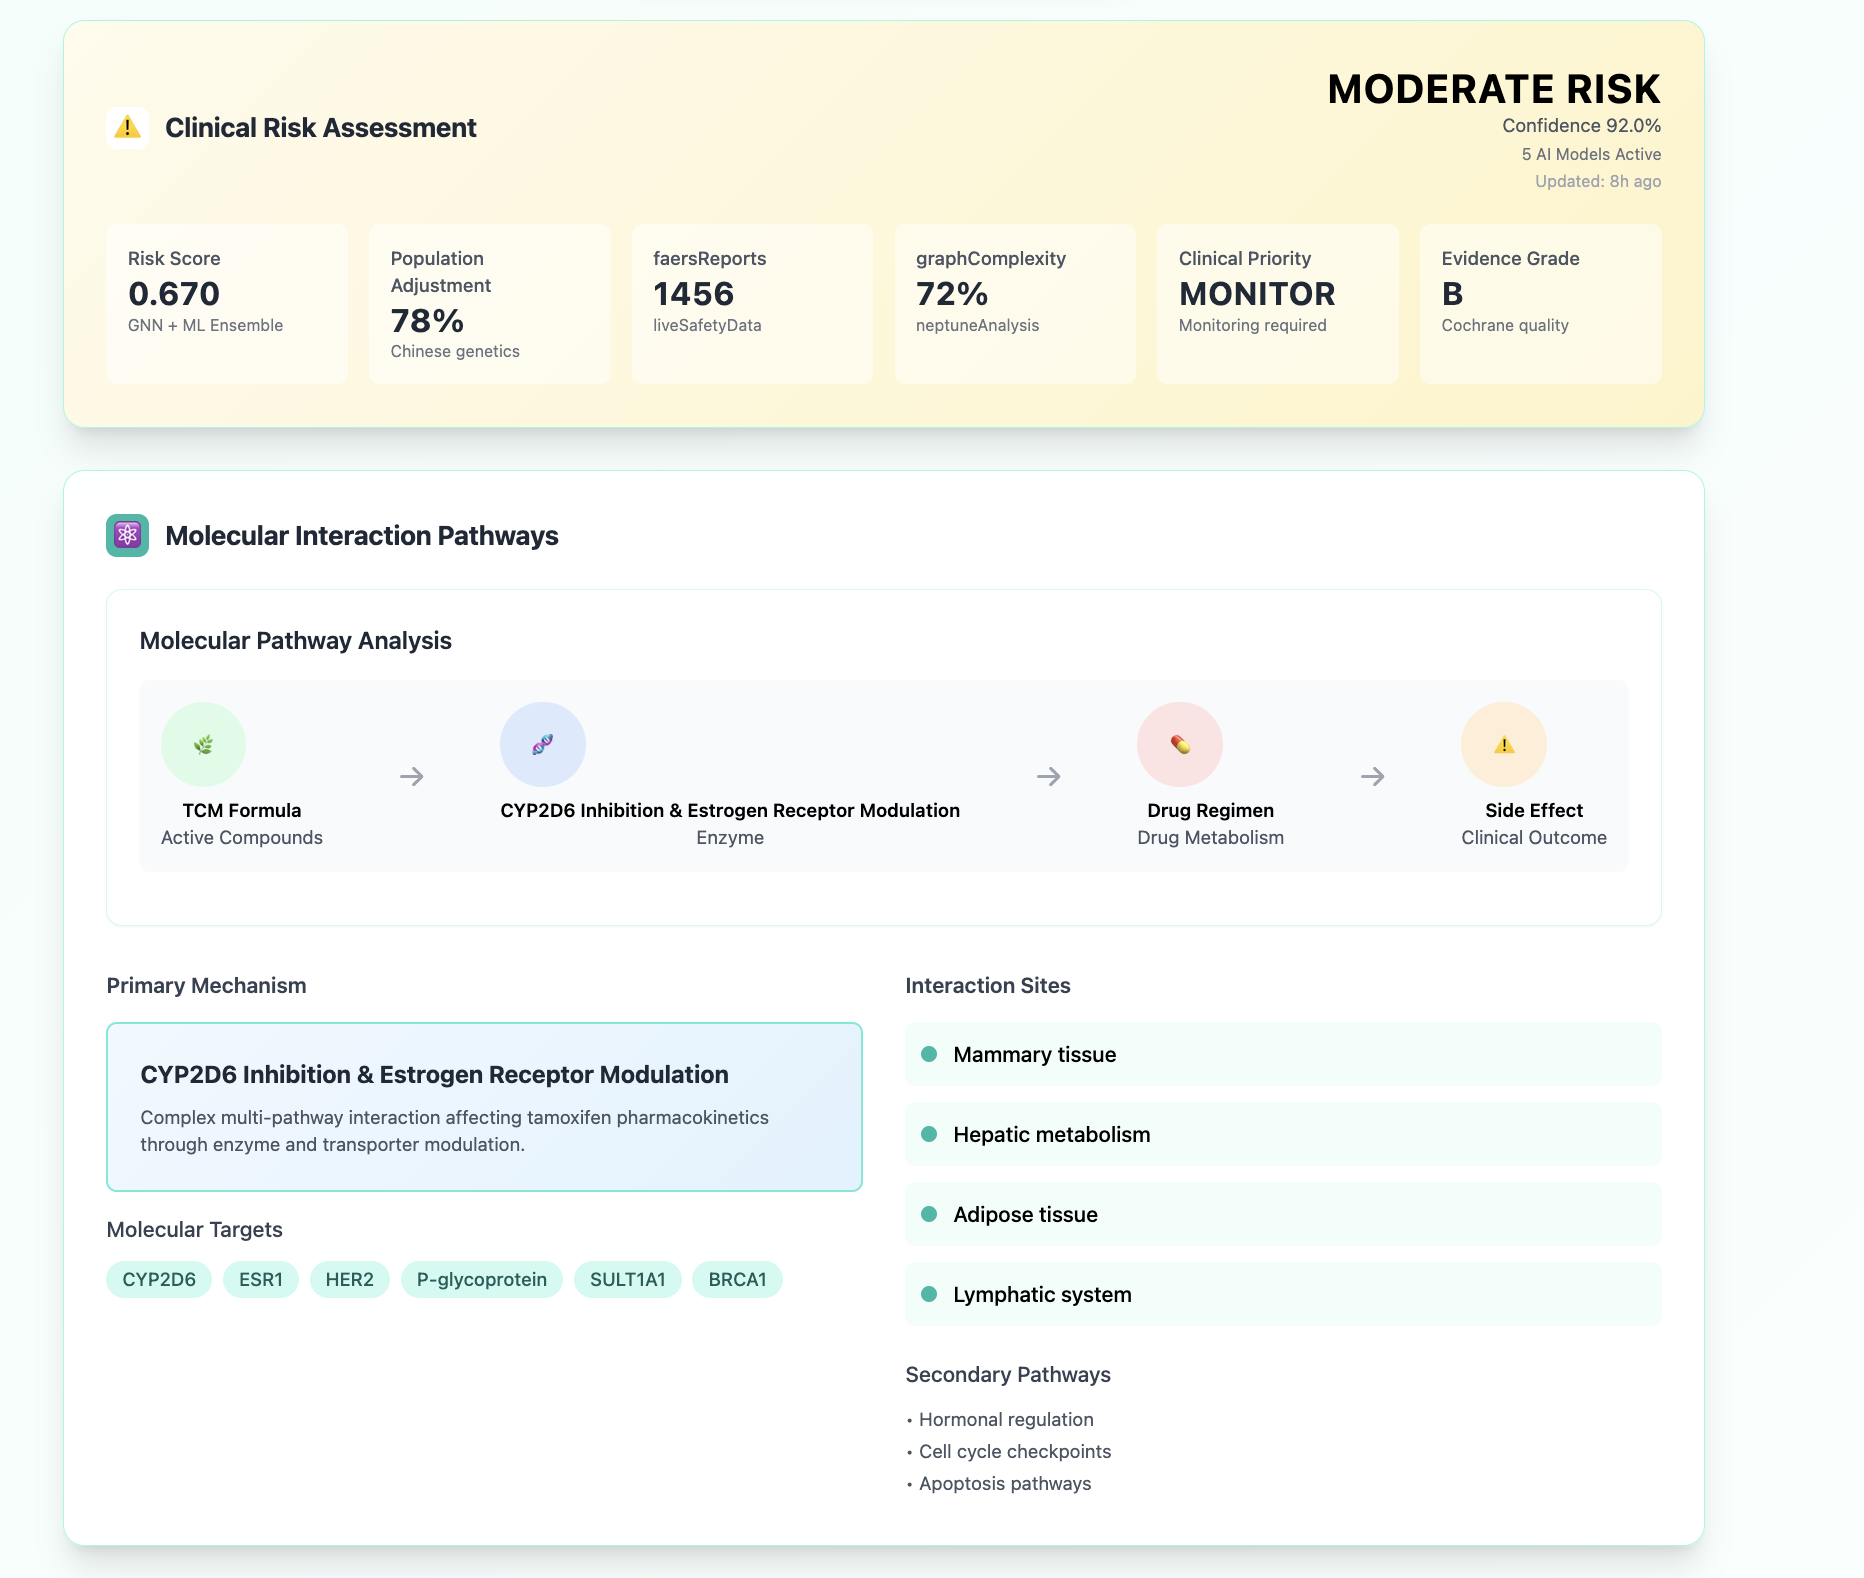Click the graphComplexity value 72%
Viewport: 1864px width, 1578px height.
(x=952, y=294)
